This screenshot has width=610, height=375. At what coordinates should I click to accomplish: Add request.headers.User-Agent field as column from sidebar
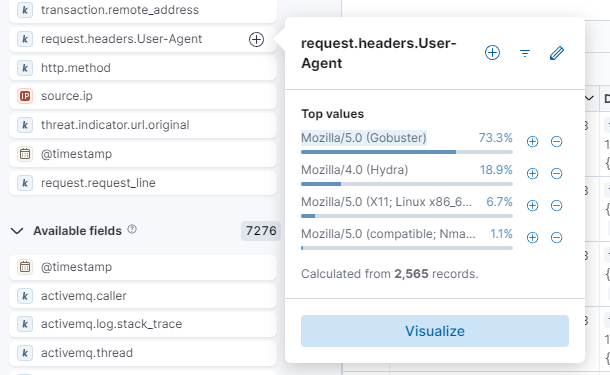point(256,39)
